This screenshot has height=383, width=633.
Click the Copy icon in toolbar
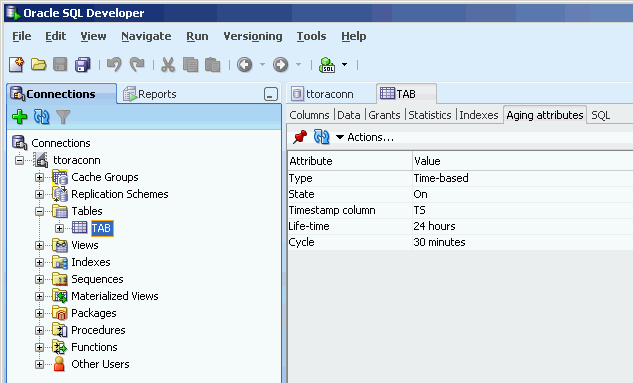tap(190, 65)
